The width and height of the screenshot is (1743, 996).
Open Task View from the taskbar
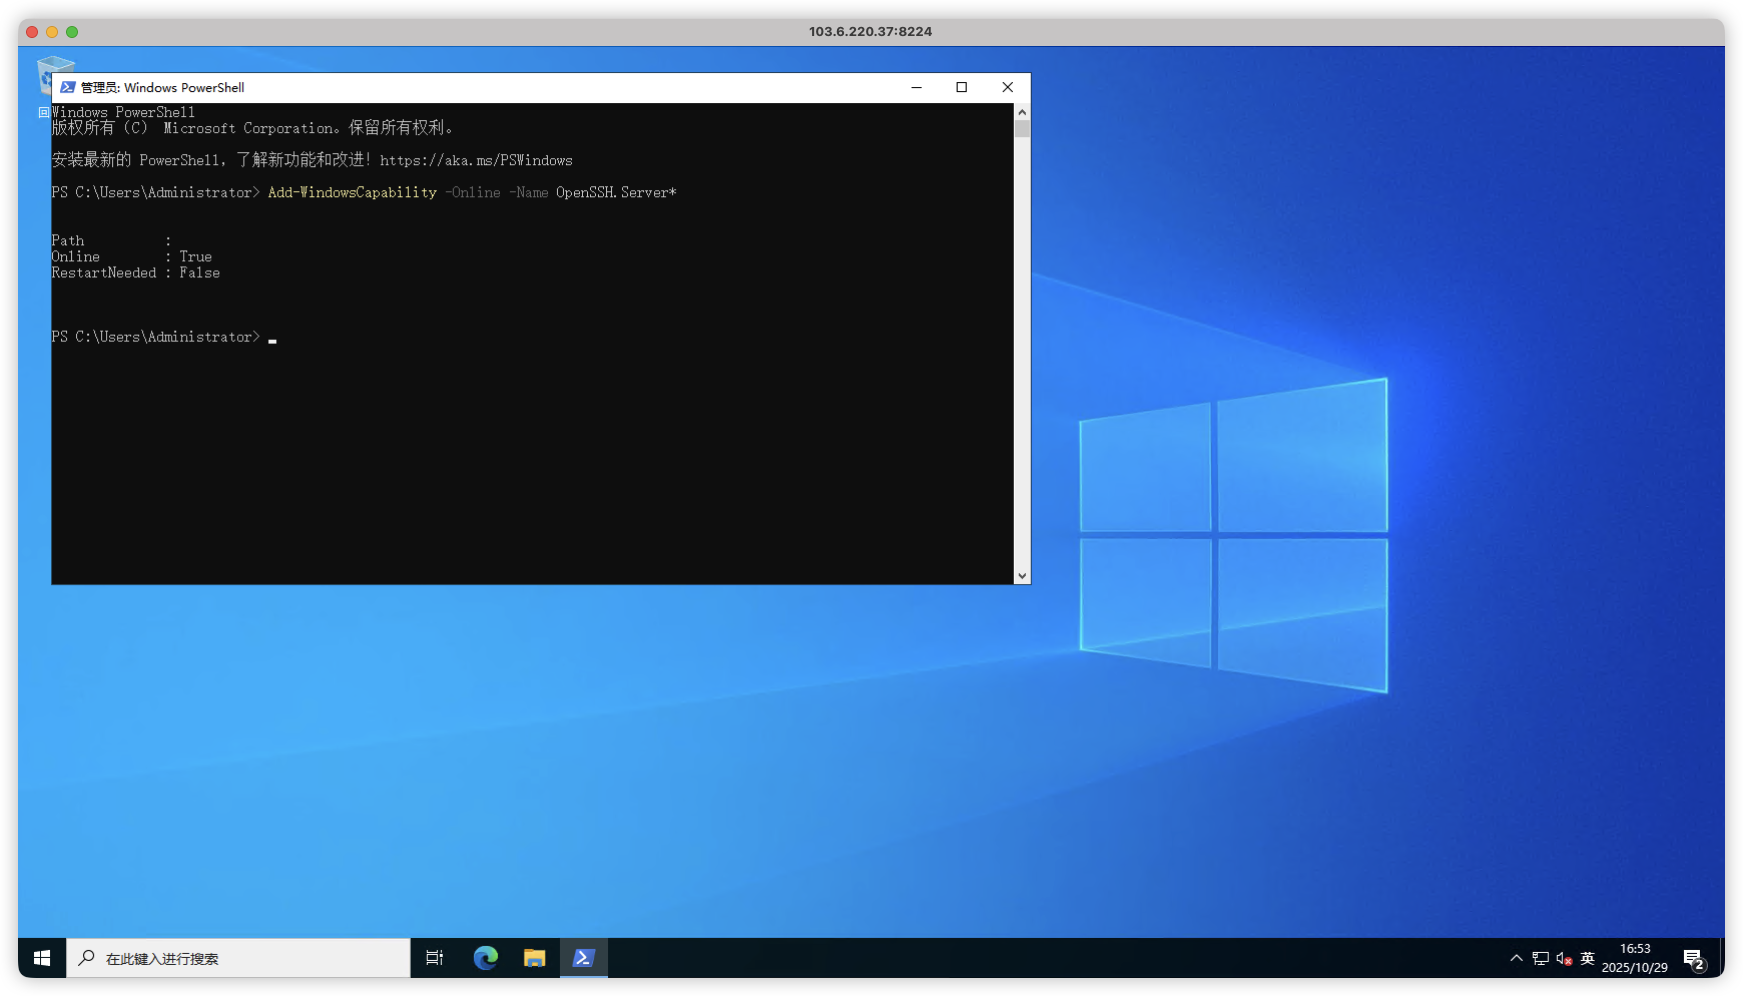pos(435,958)
